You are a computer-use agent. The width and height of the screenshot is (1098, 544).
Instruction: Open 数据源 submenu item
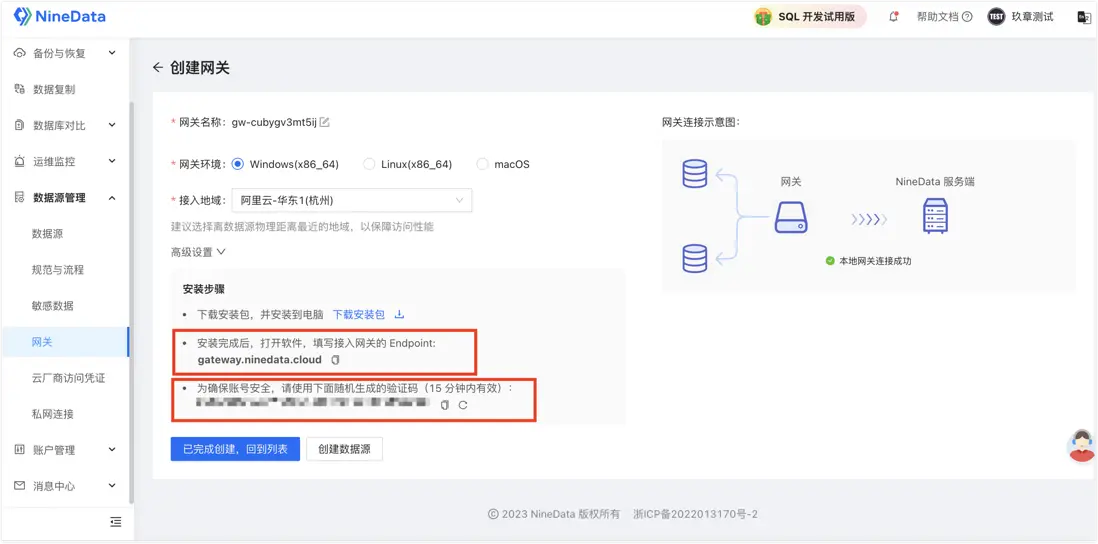point(48,234)
